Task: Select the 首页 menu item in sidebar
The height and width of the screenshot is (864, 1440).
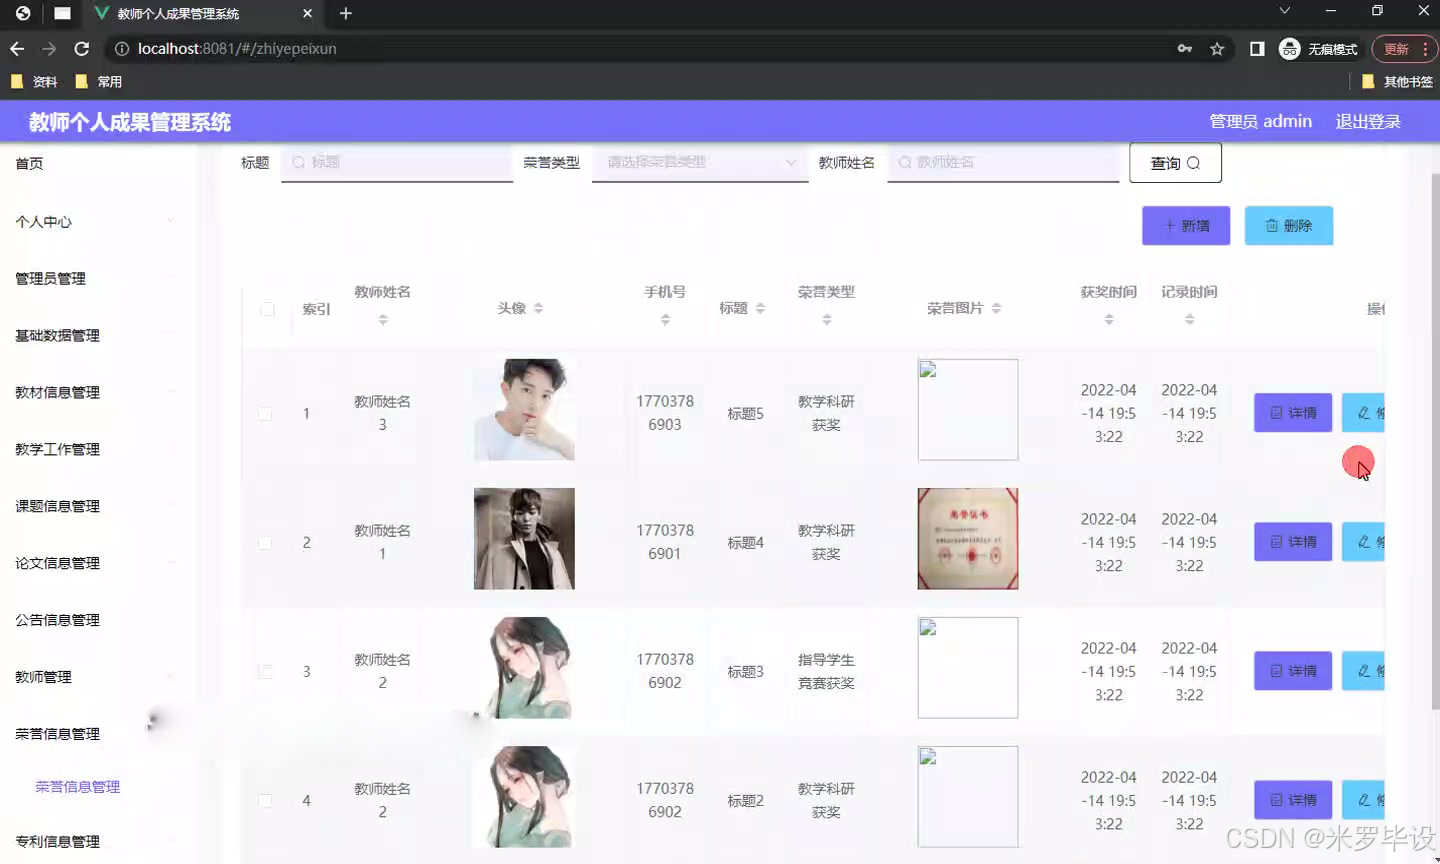Action: [x=30, y=163]
